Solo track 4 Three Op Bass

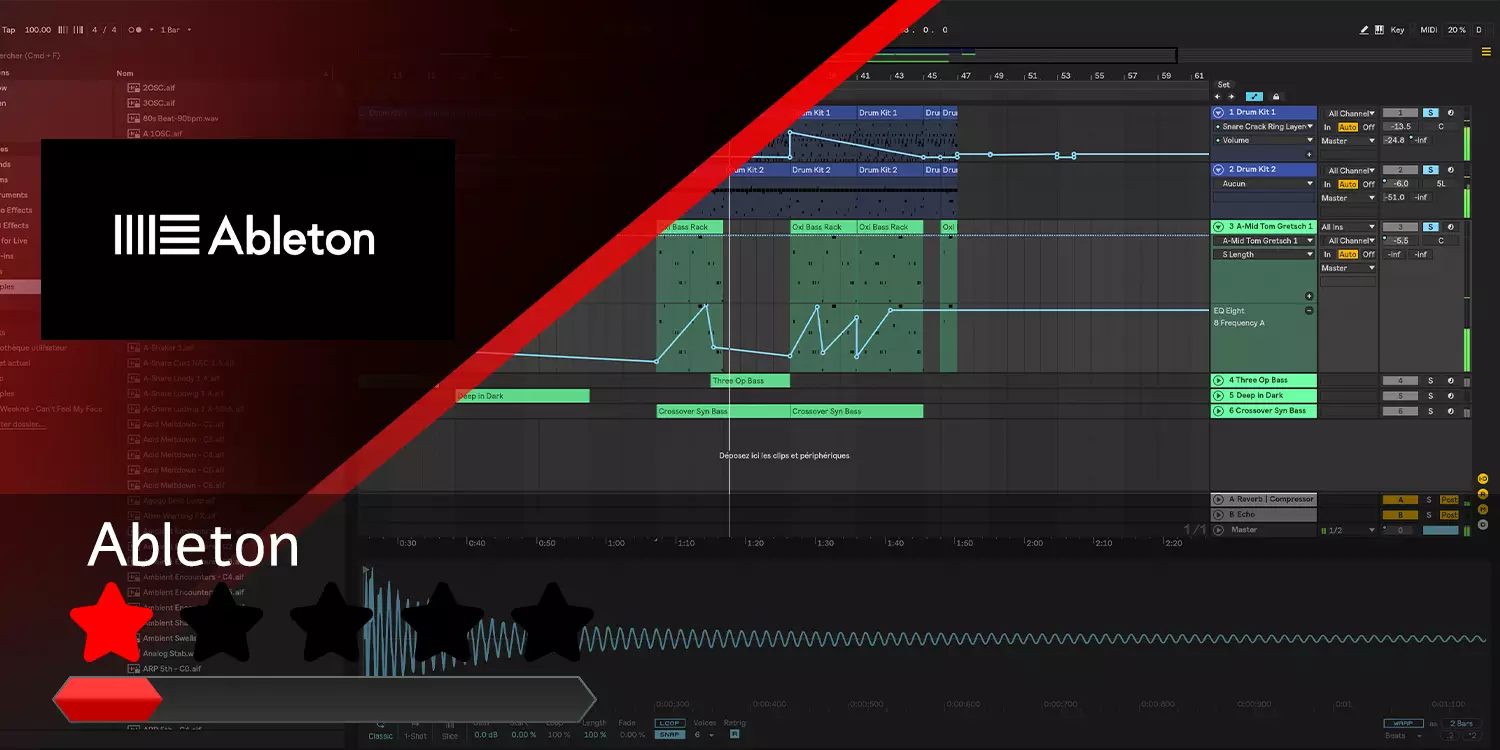click(x=1430, y=381)
